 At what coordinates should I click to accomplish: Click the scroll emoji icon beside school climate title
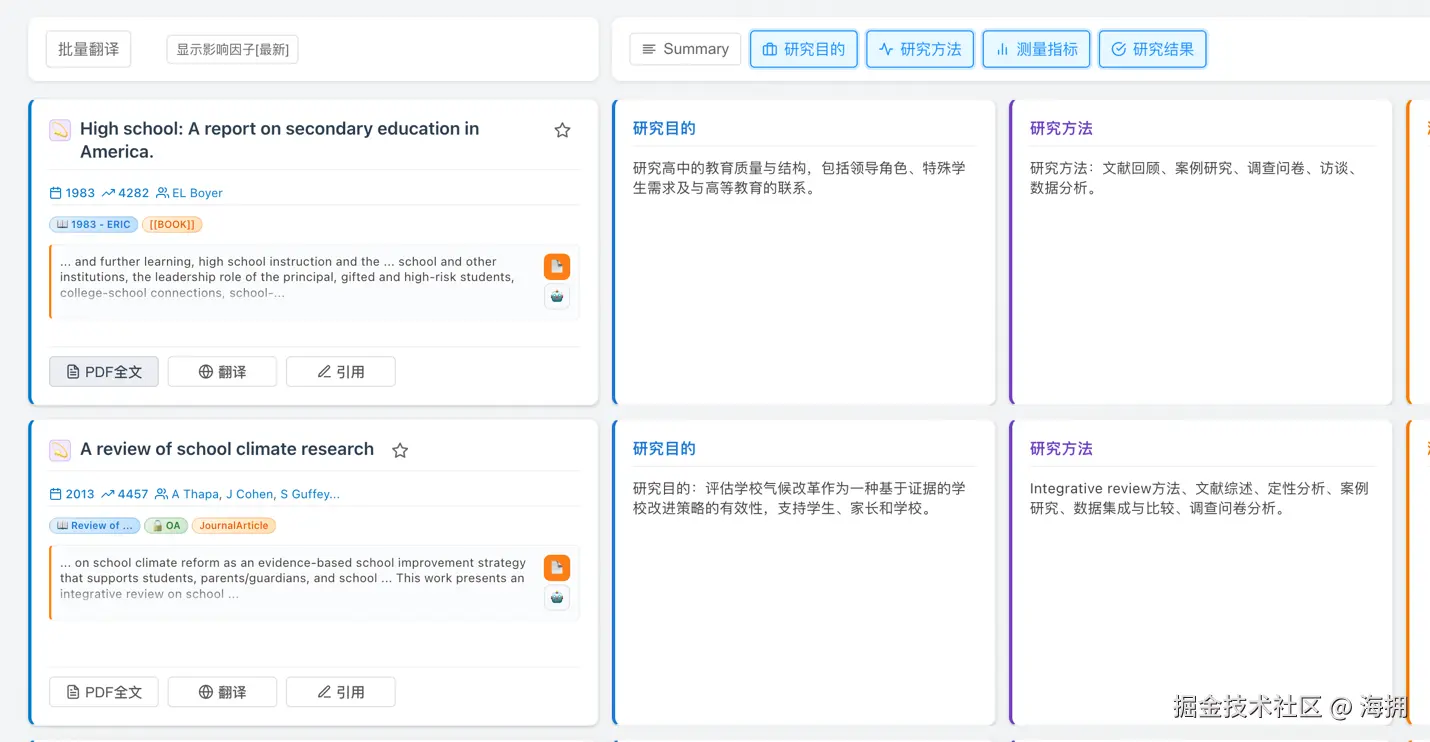[60, 450]
